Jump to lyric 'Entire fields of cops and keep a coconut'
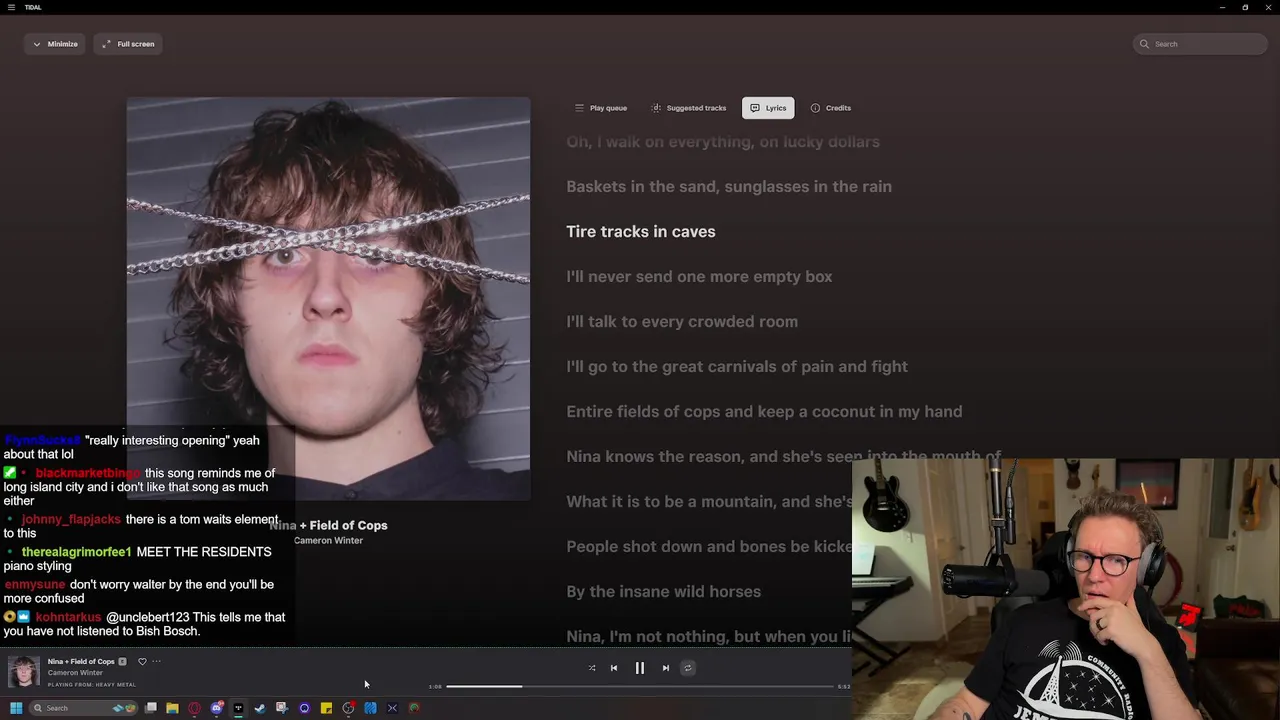1280x720 pixels. (x=764, y=411)
